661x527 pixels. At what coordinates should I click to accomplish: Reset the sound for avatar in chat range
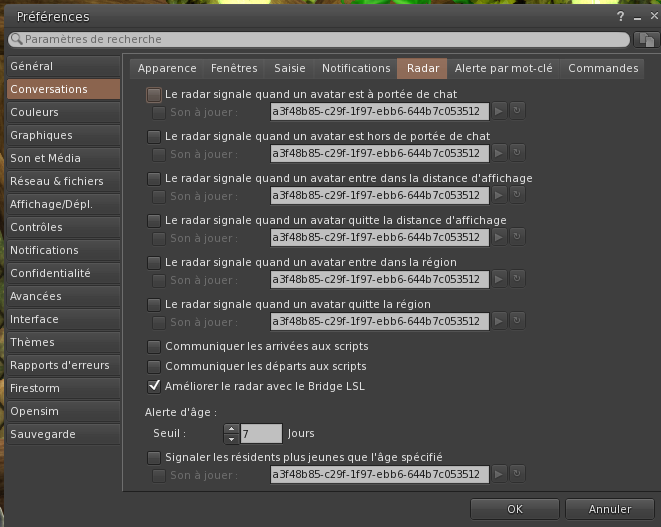click(517, 111)
